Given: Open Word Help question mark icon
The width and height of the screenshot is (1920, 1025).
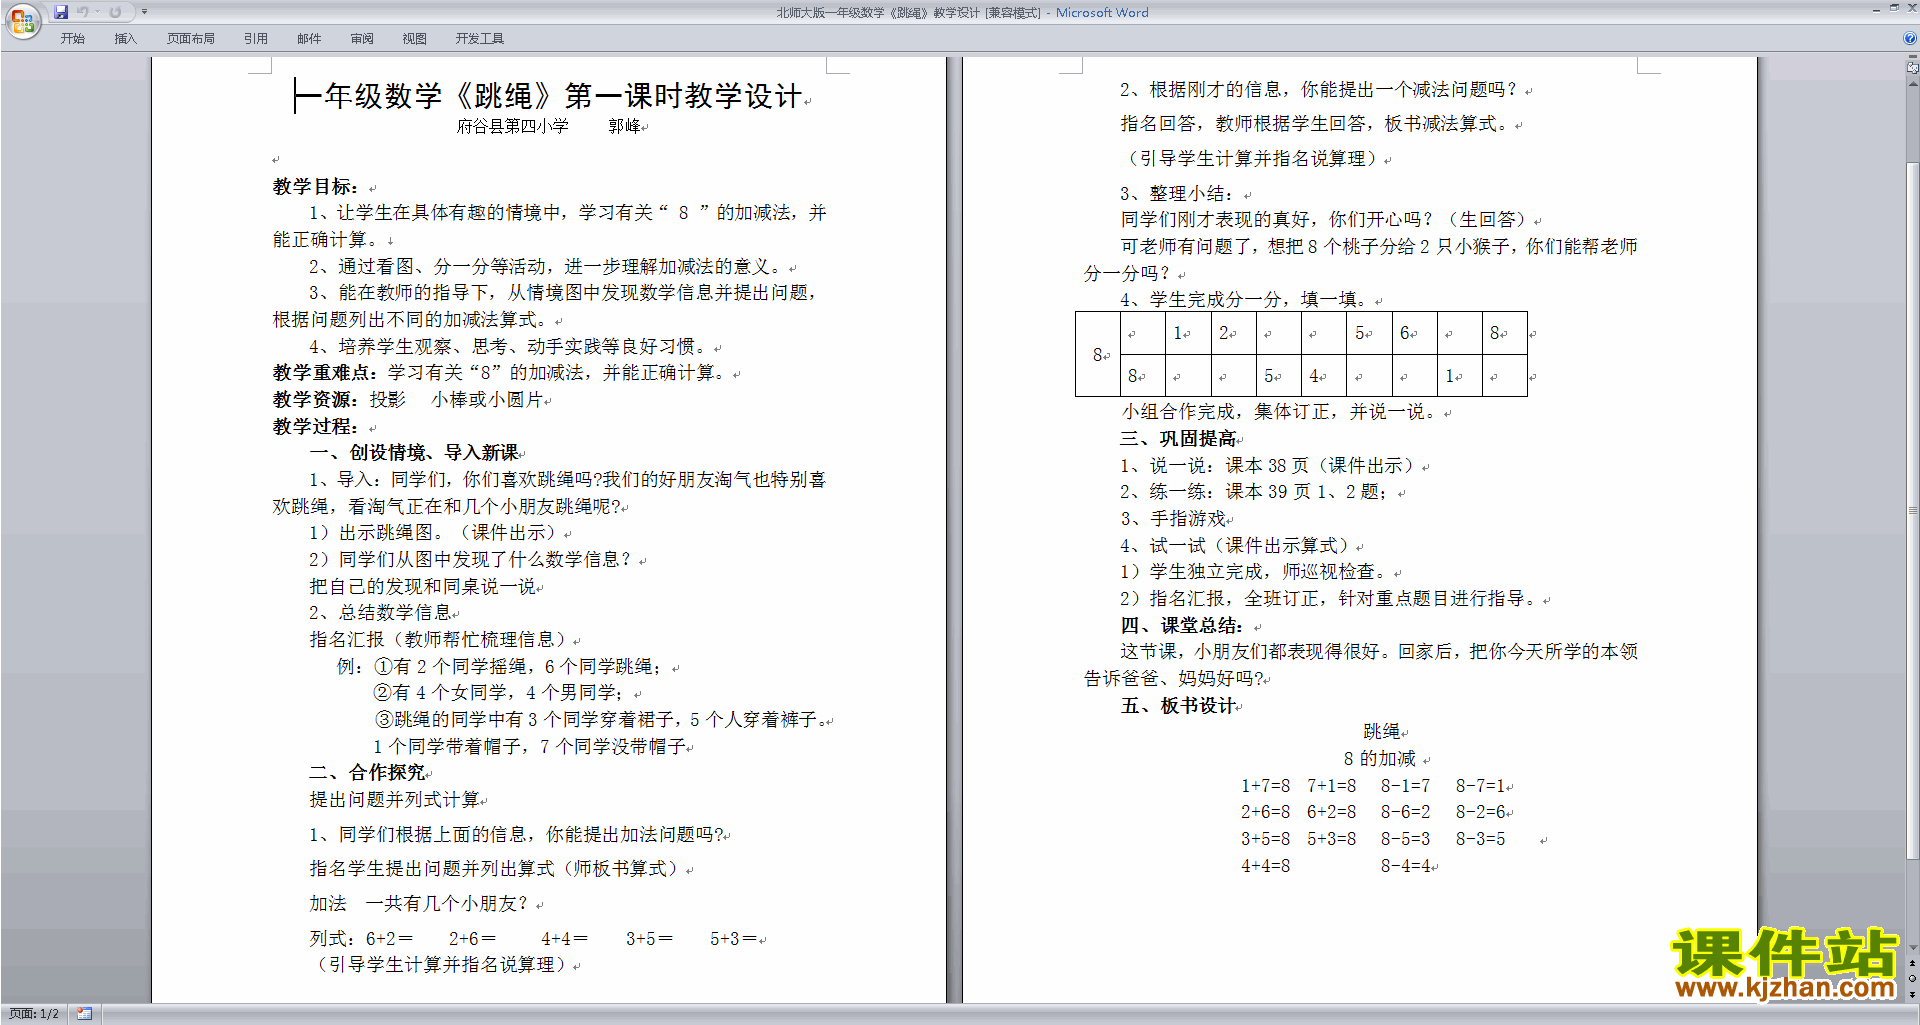Looking at the screenshot, I should (1910, 38).
